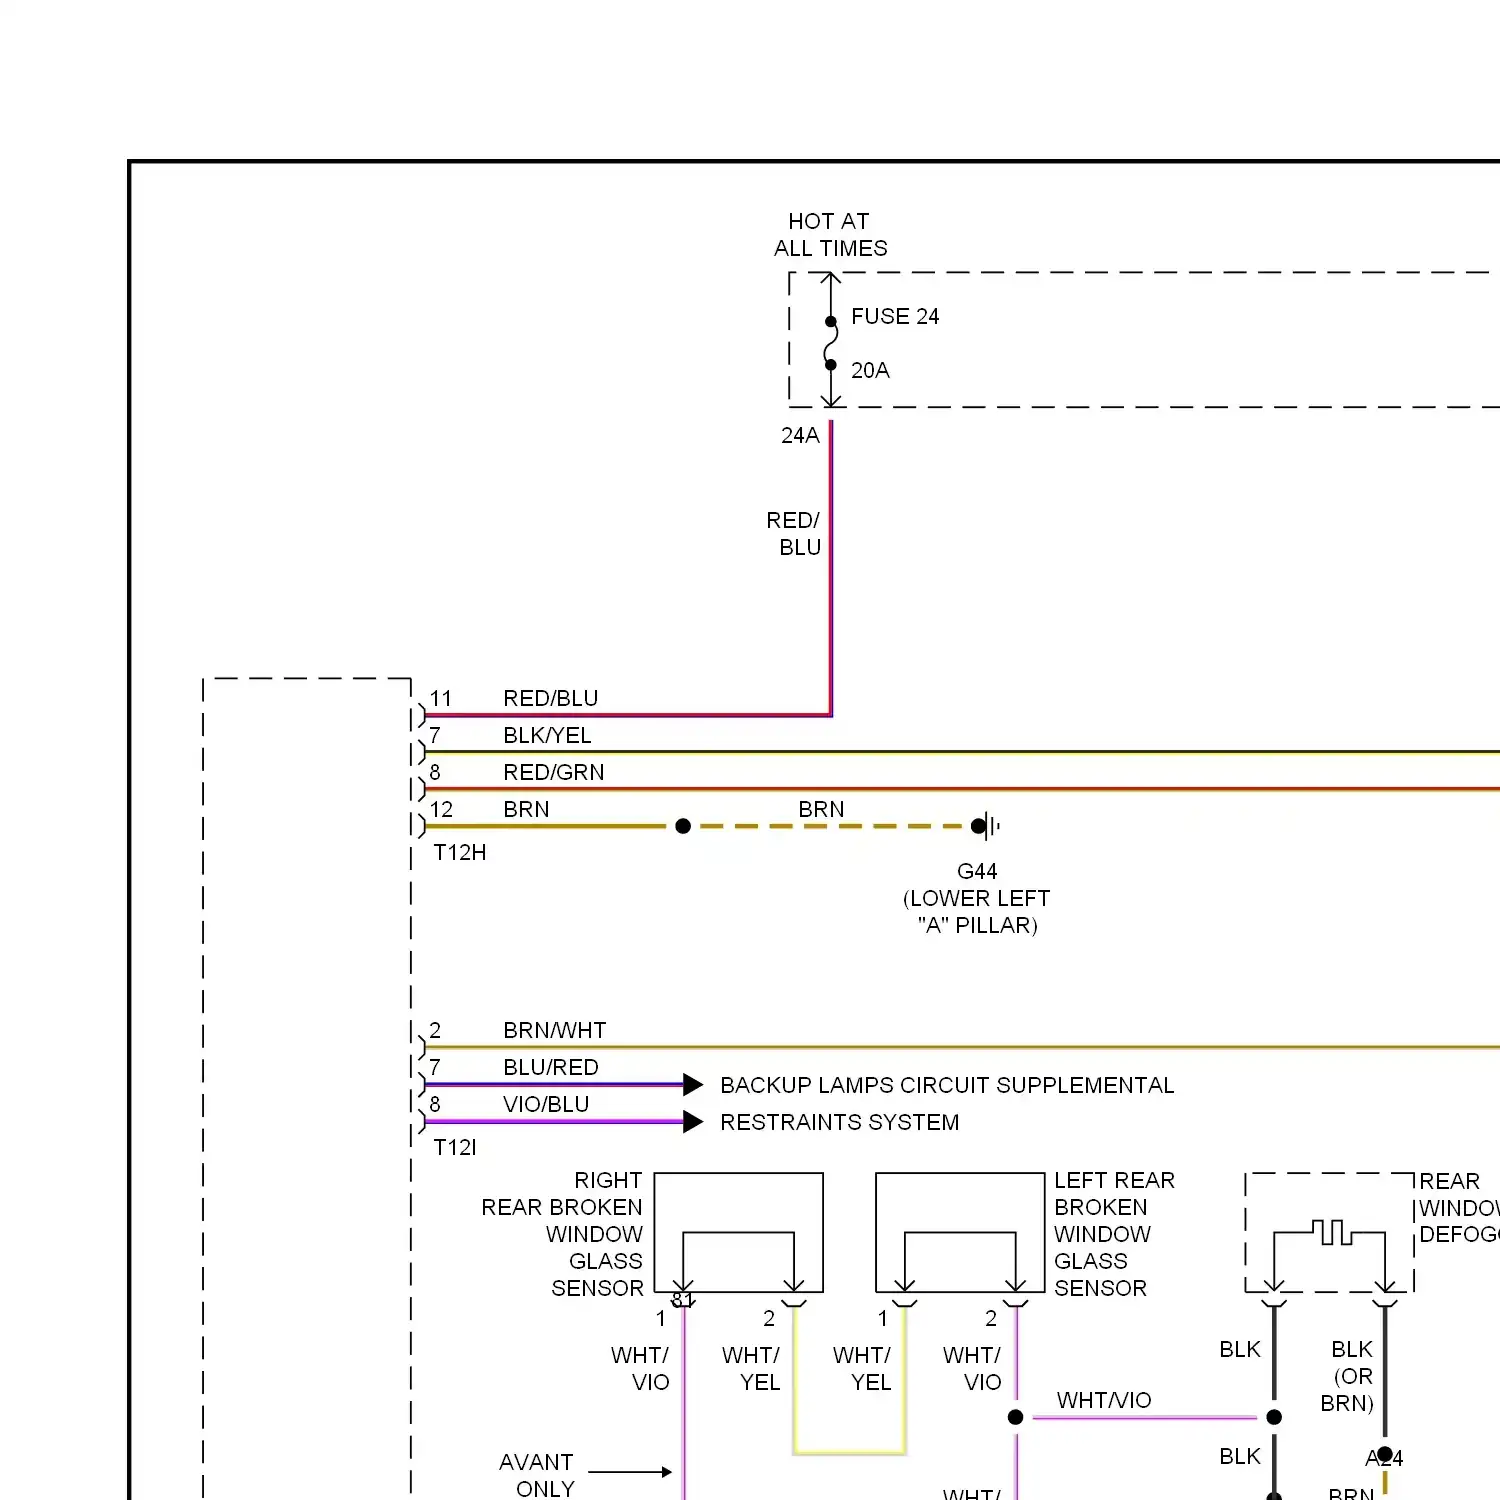Select the '24A' connector label
The image size is (1500, 1500).
(x=800, y=436)
